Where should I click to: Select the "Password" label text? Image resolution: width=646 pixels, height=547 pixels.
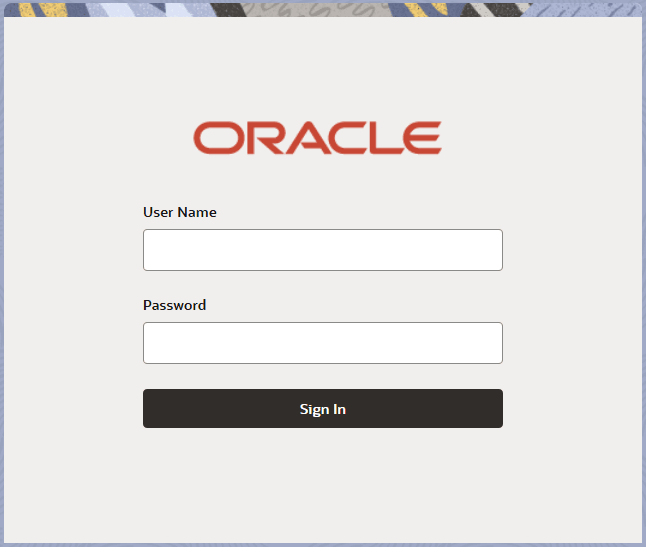[174, 305]
